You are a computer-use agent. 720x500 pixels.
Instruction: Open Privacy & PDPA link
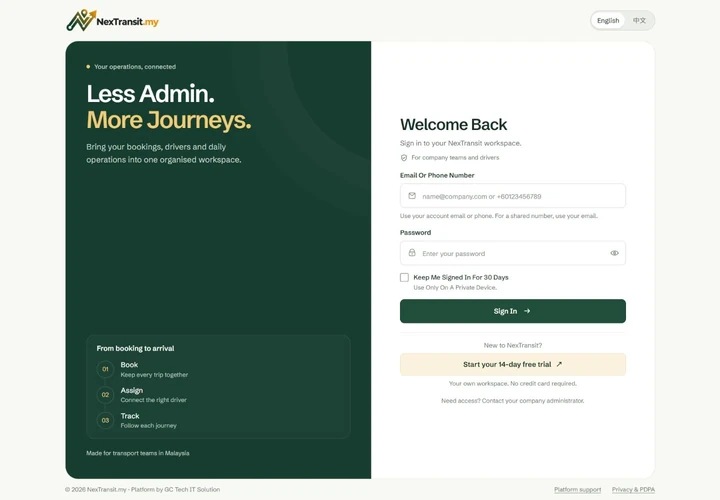[x=633, y=489]
